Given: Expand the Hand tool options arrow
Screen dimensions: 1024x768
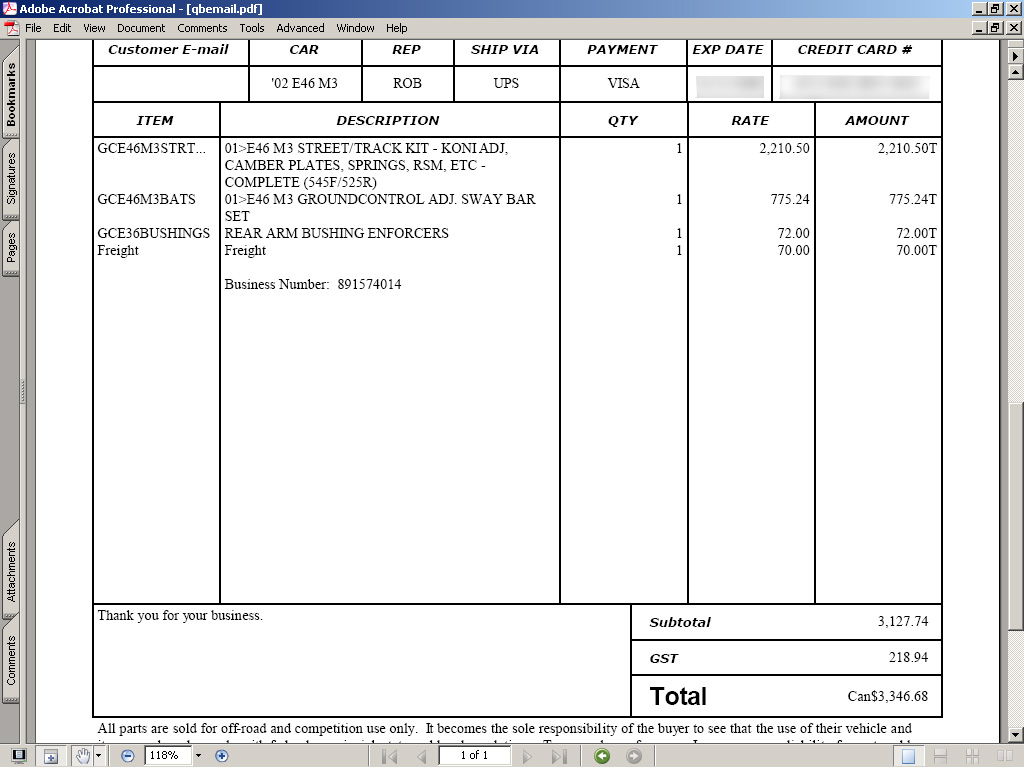Looking at the screenshot, I should [x=98, y=756].
